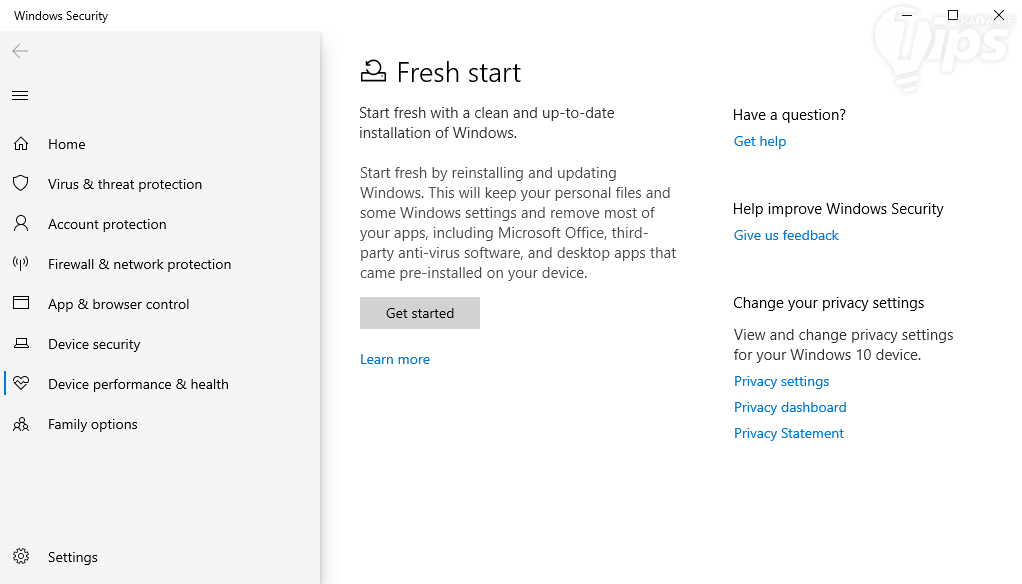The width and height of the screenshot is (1022, 584).
Task: Open the Get help link
Action: tap(760, 142)
